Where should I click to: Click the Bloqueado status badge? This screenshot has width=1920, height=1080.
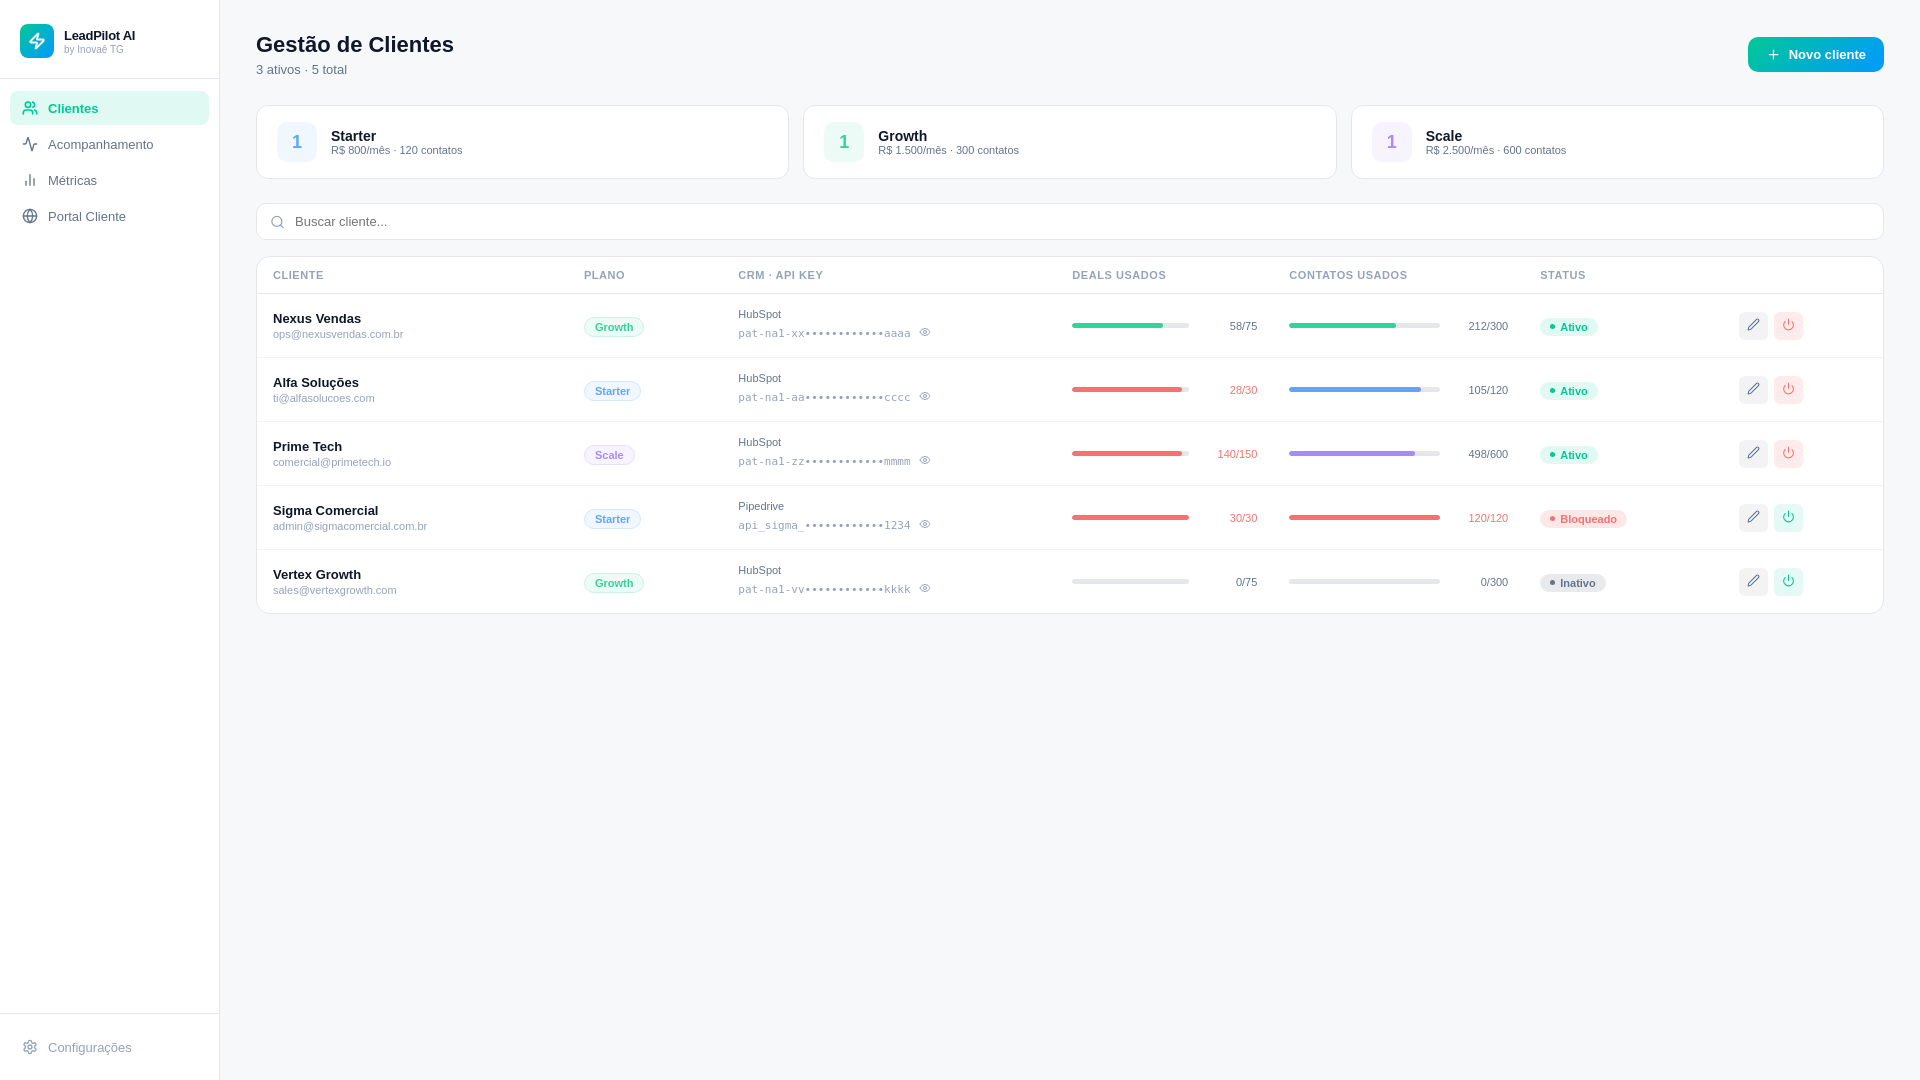tap(1583, 519)
